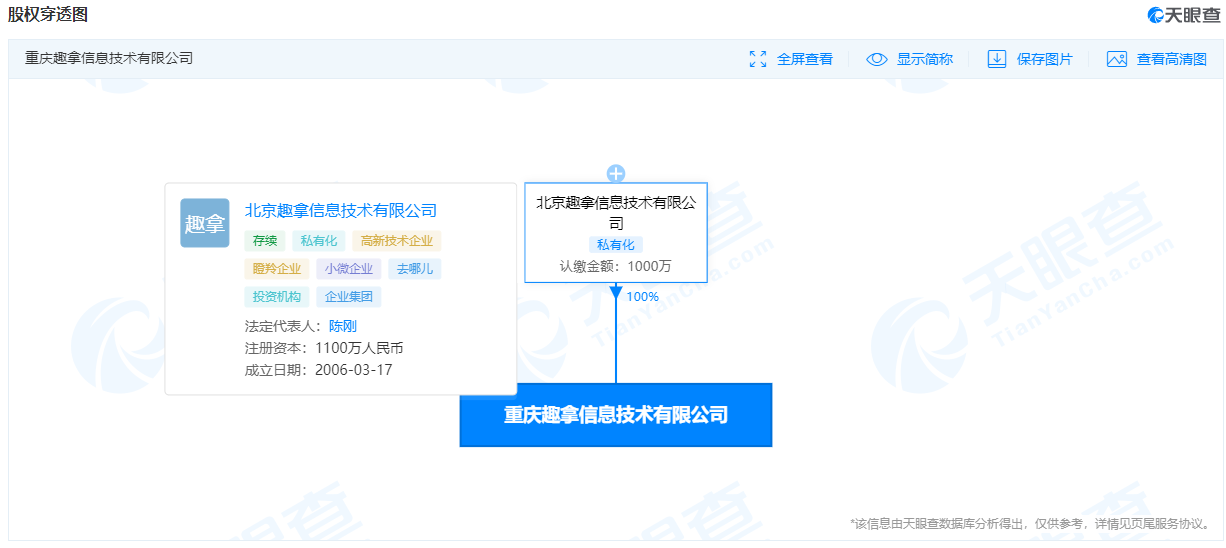Click the HD picture icon
This screenshot has height=548, width=1226.
point(1117,59)
